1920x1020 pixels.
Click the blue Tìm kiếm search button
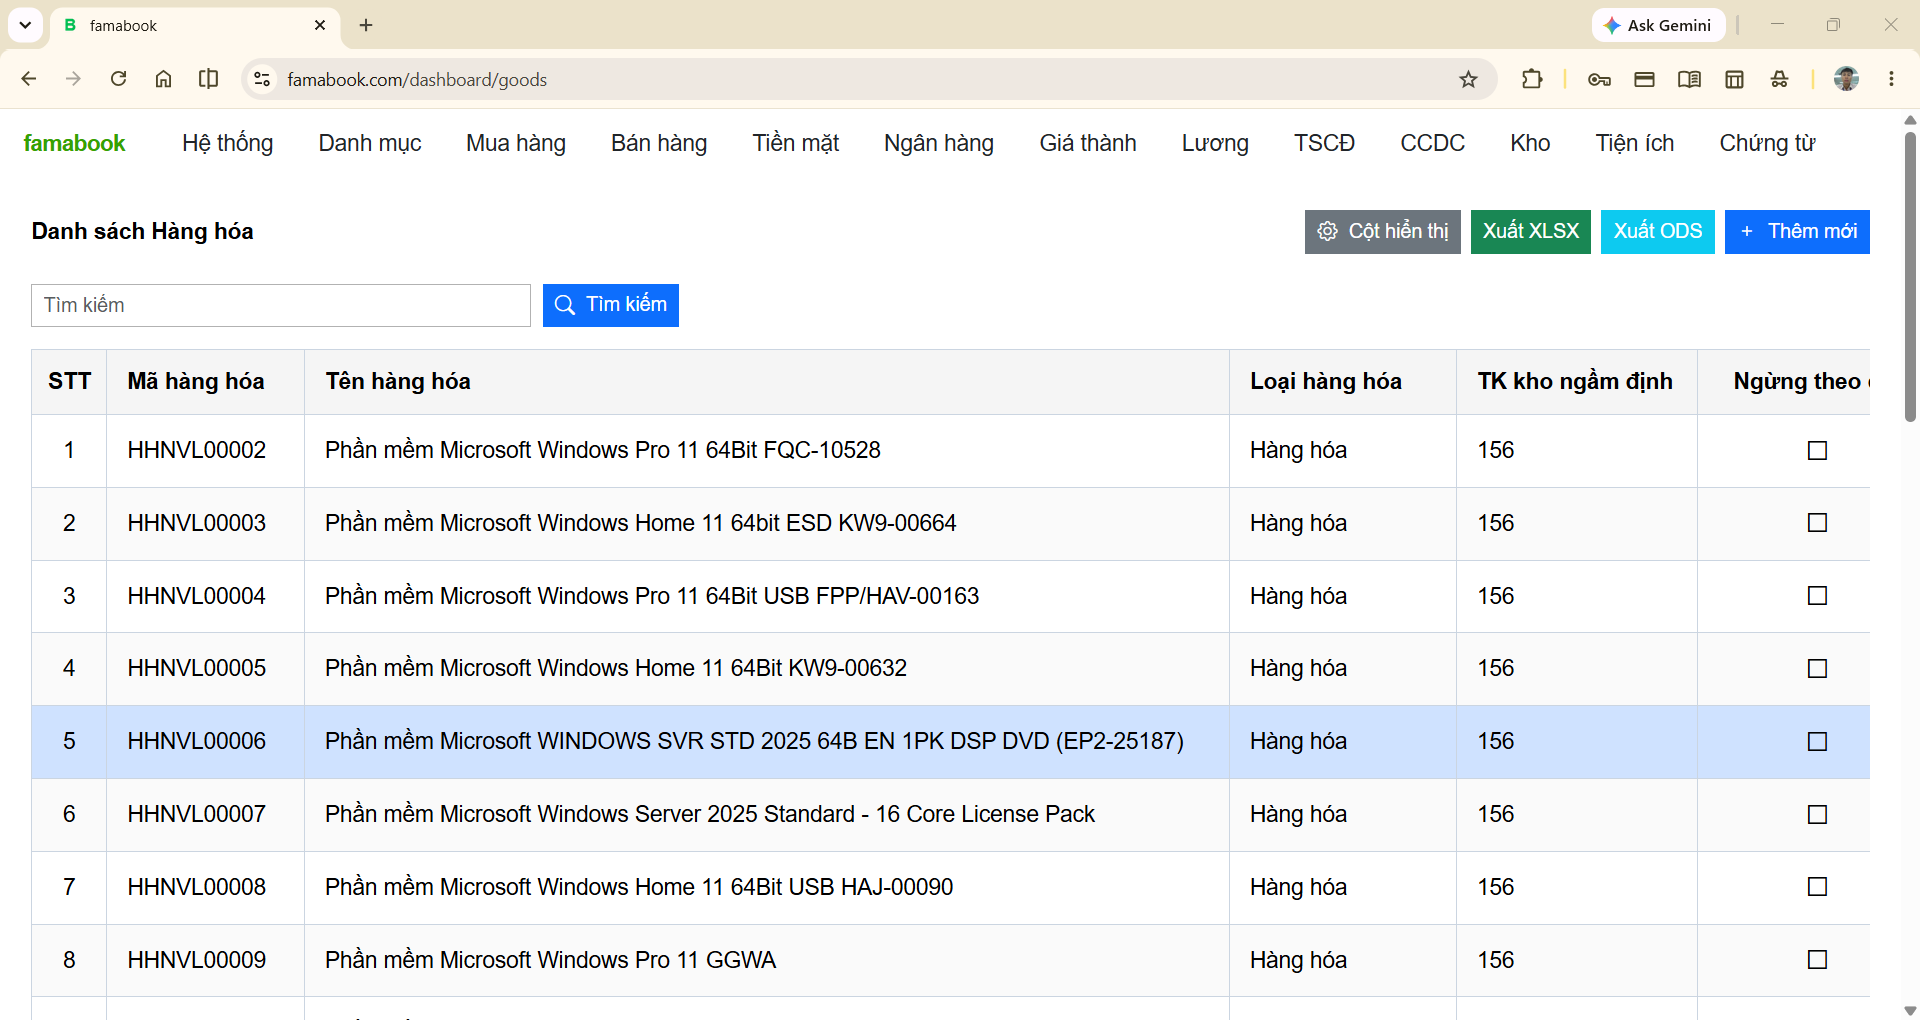[x=611, y=305]
